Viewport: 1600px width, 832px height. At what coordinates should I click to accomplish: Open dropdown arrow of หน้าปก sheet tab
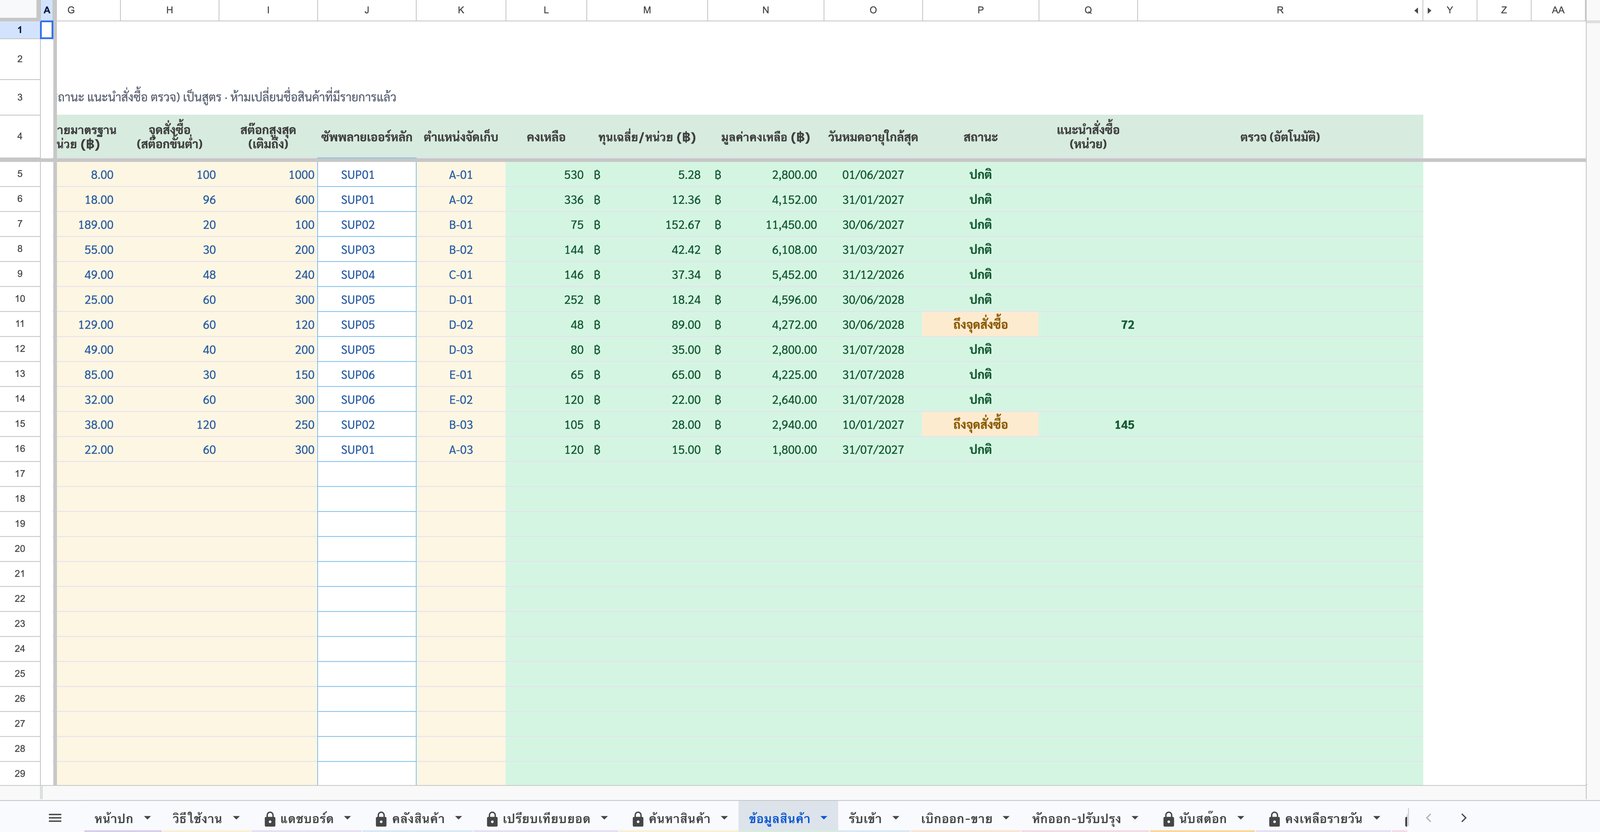pyautogui.click(x=147, y=818)
